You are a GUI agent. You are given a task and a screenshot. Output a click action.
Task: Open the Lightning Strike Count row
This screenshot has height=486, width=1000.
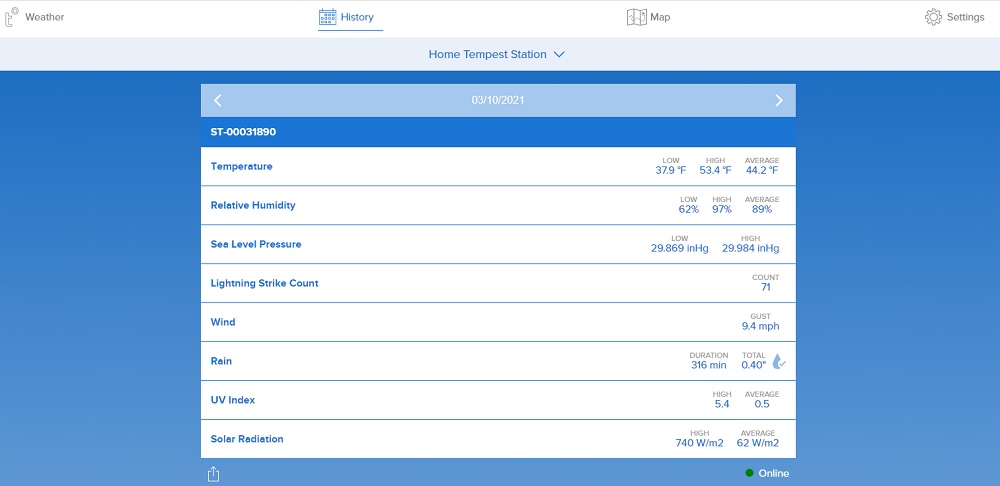coord(498,283)
